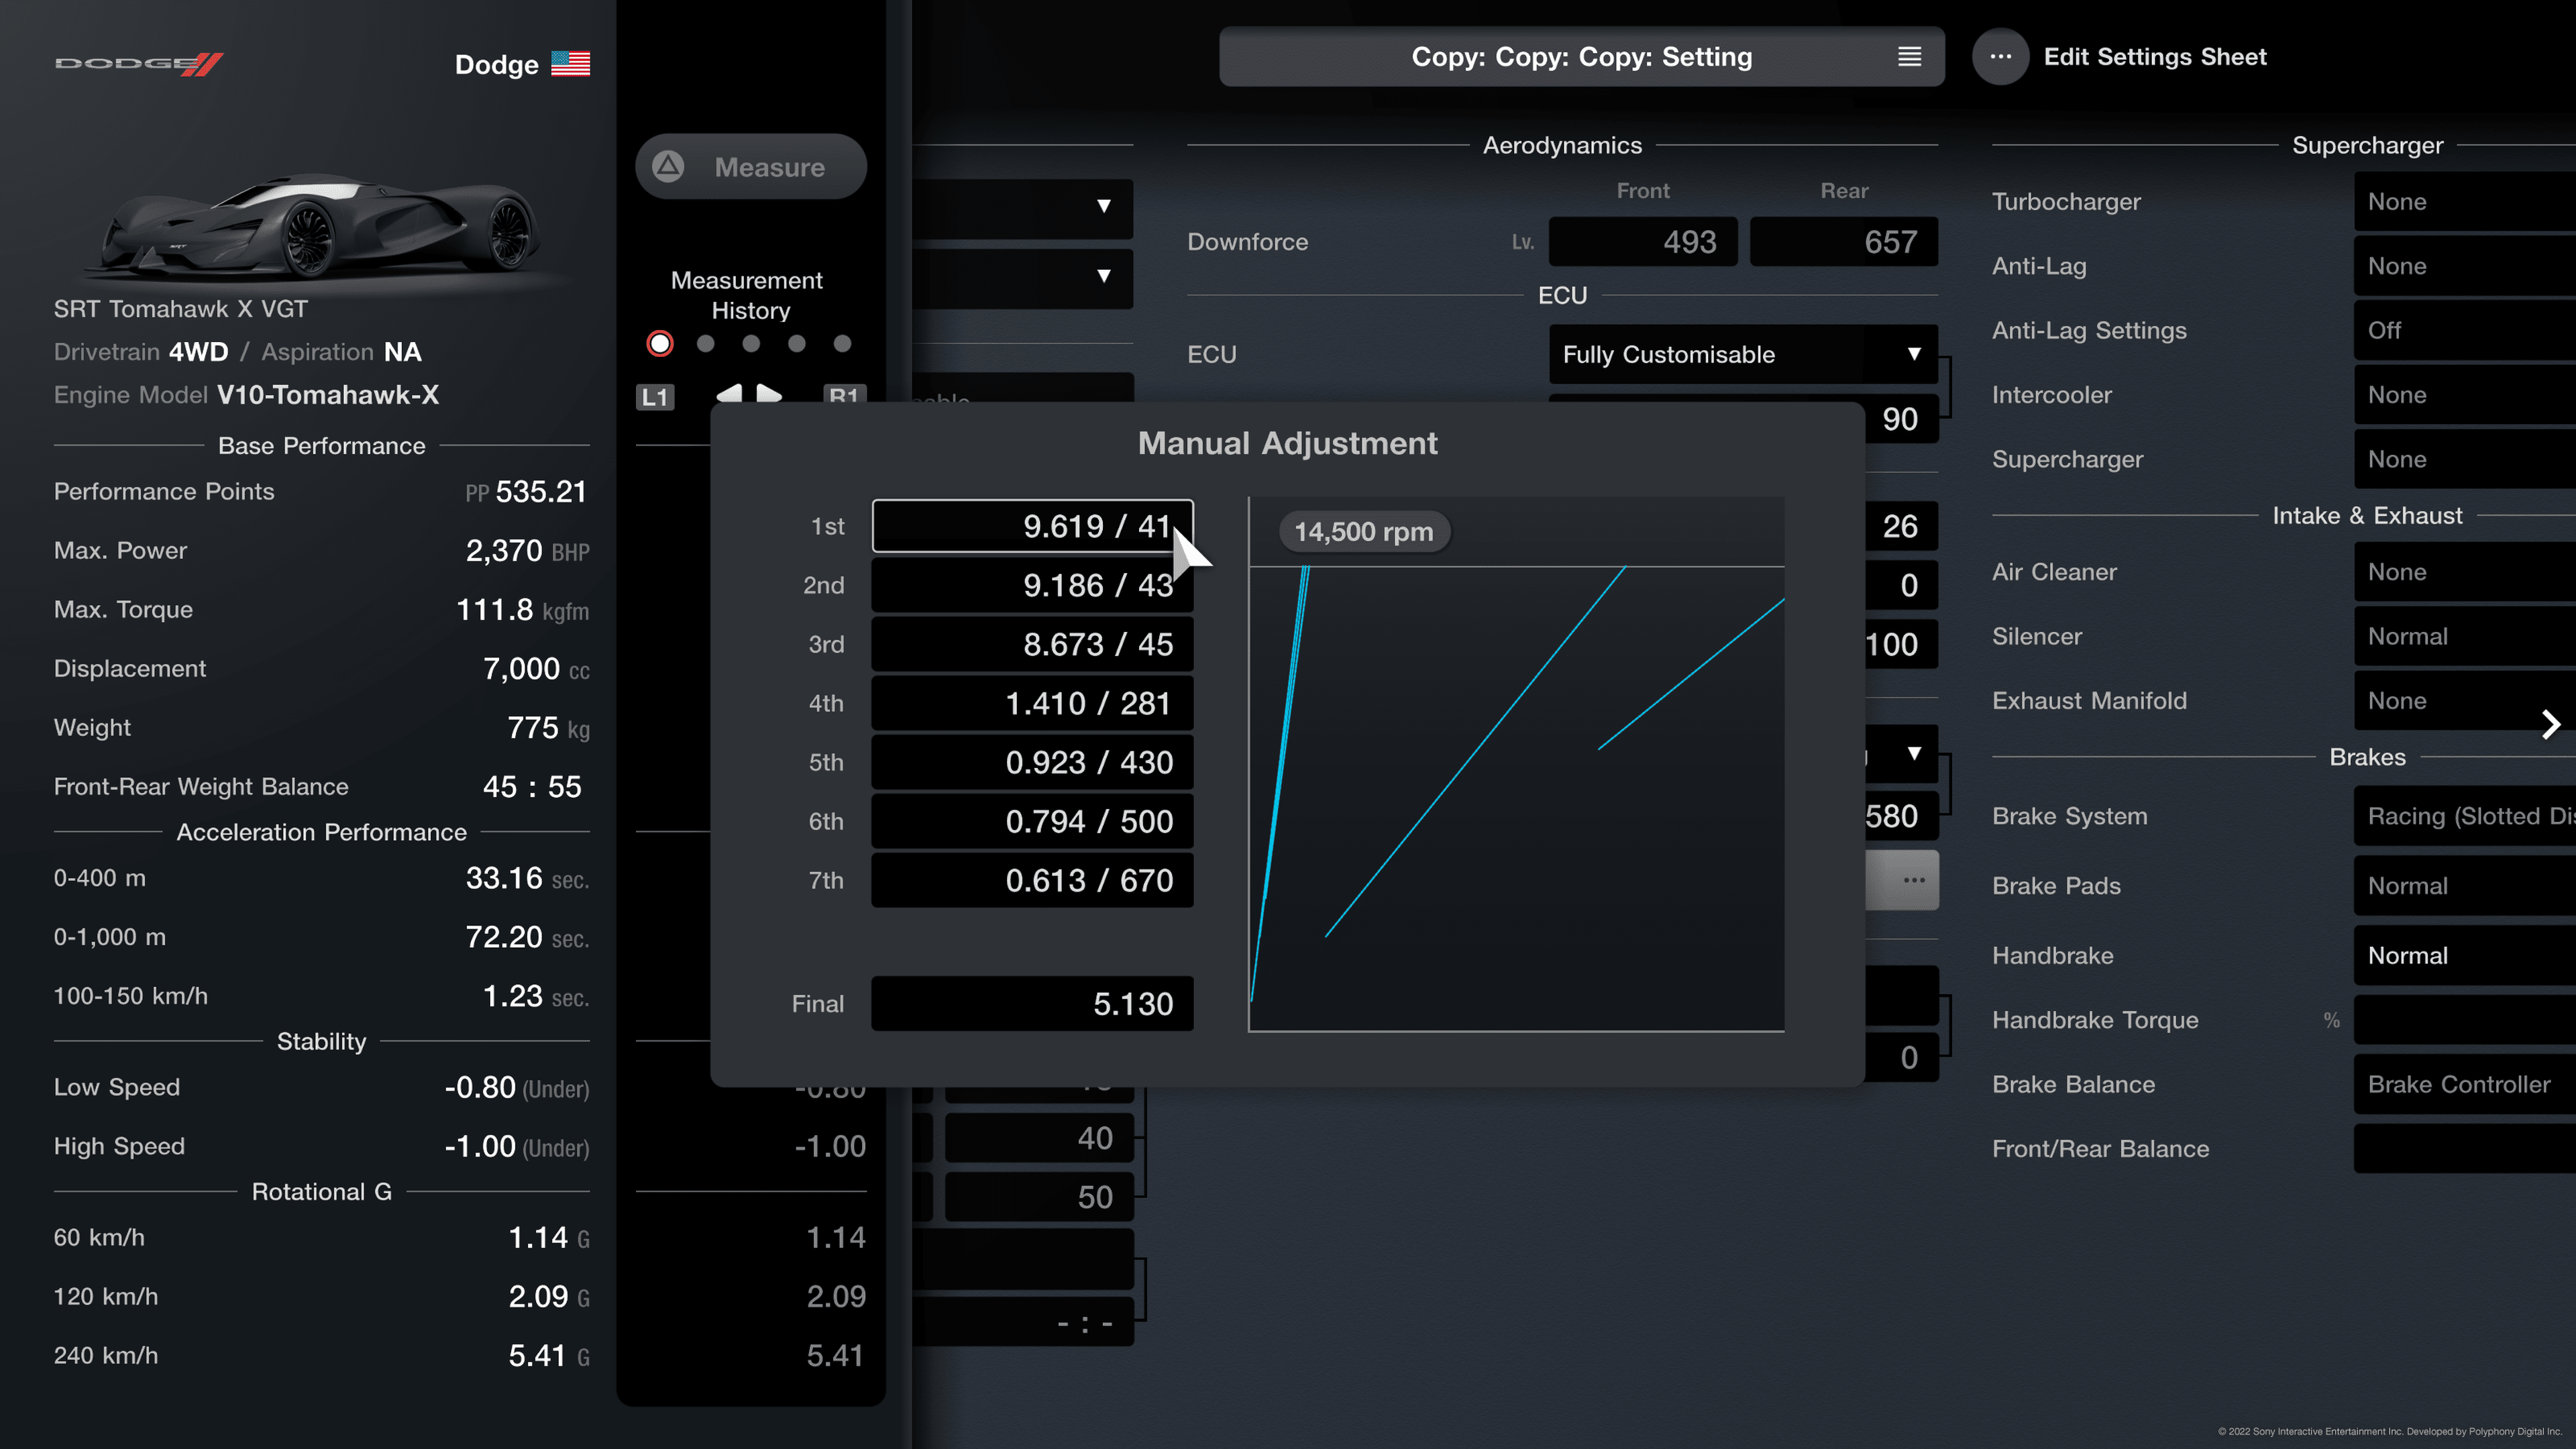The image size is (2576, 1449).
Task: Adjust the value 90 below ECU
Action: click(1901, 419)
